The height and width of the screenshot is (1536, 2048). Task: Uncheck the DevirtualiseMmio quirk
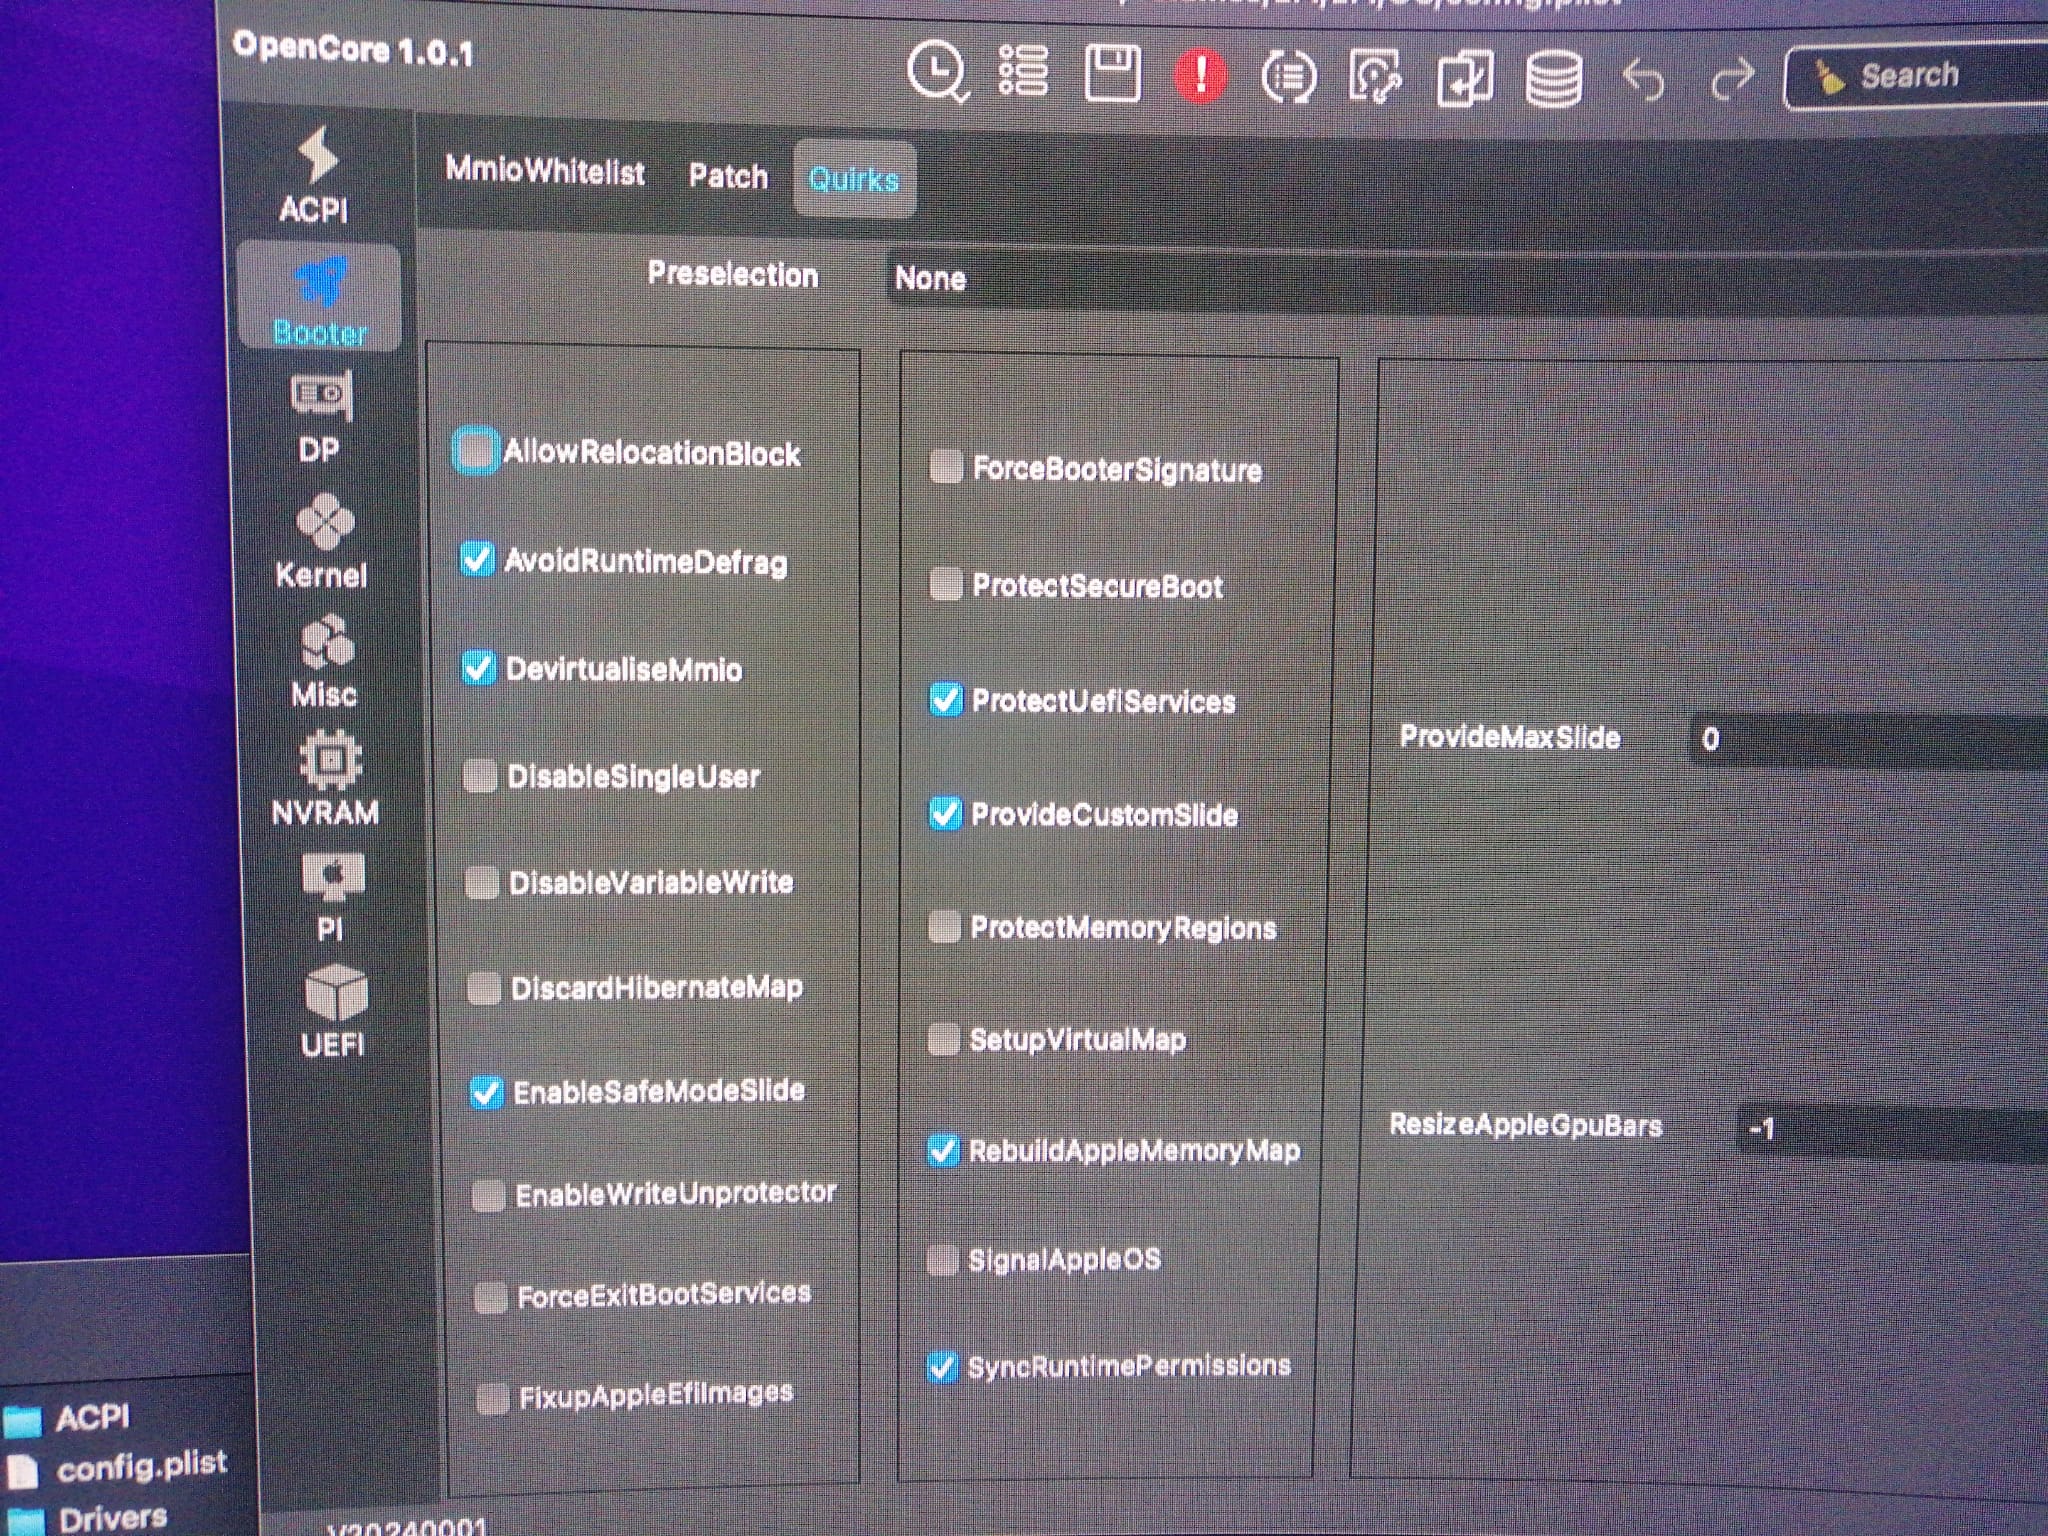tap(478, 667)
